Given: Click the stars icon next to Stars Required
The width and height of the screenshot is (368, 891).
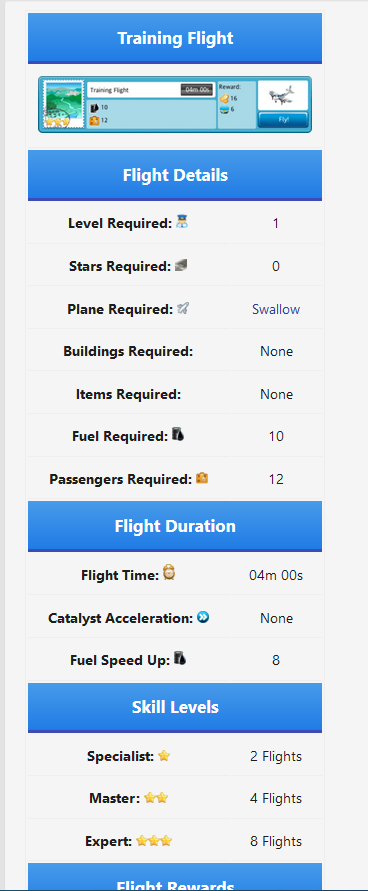Looking at the screenshot, I should [181, 265].
